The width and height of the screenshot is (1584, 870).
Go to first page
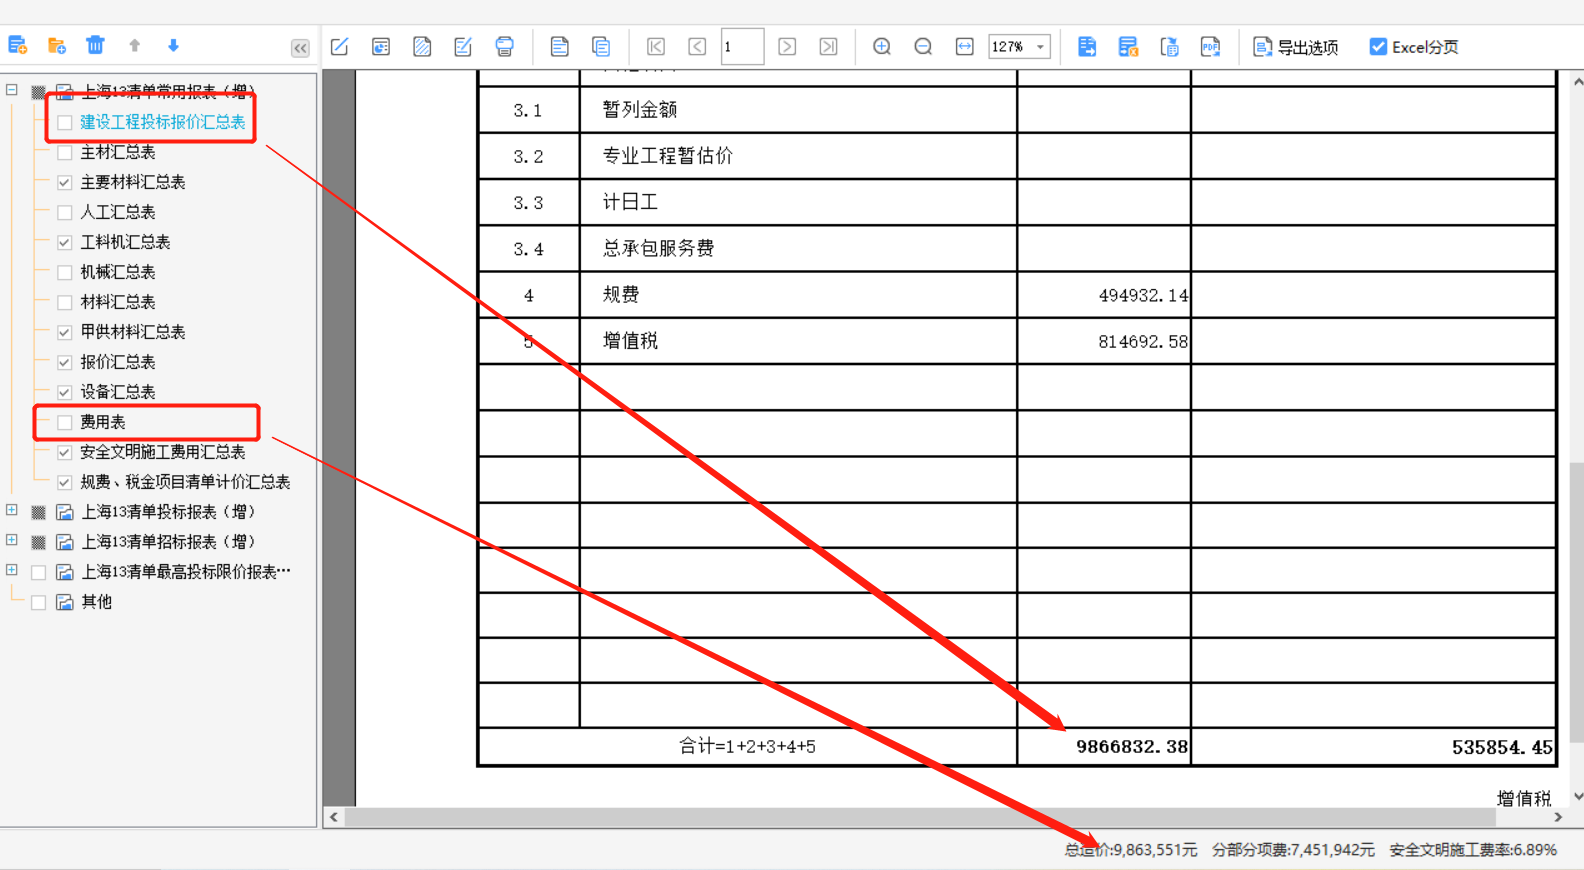coord(656,46)
